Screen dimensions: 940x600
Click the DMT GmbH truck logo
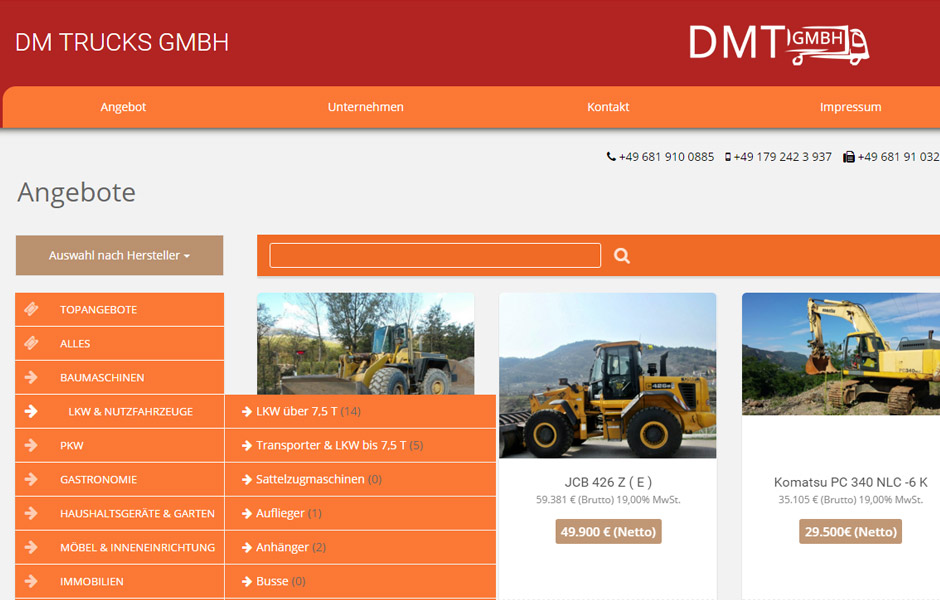[778, 43]
